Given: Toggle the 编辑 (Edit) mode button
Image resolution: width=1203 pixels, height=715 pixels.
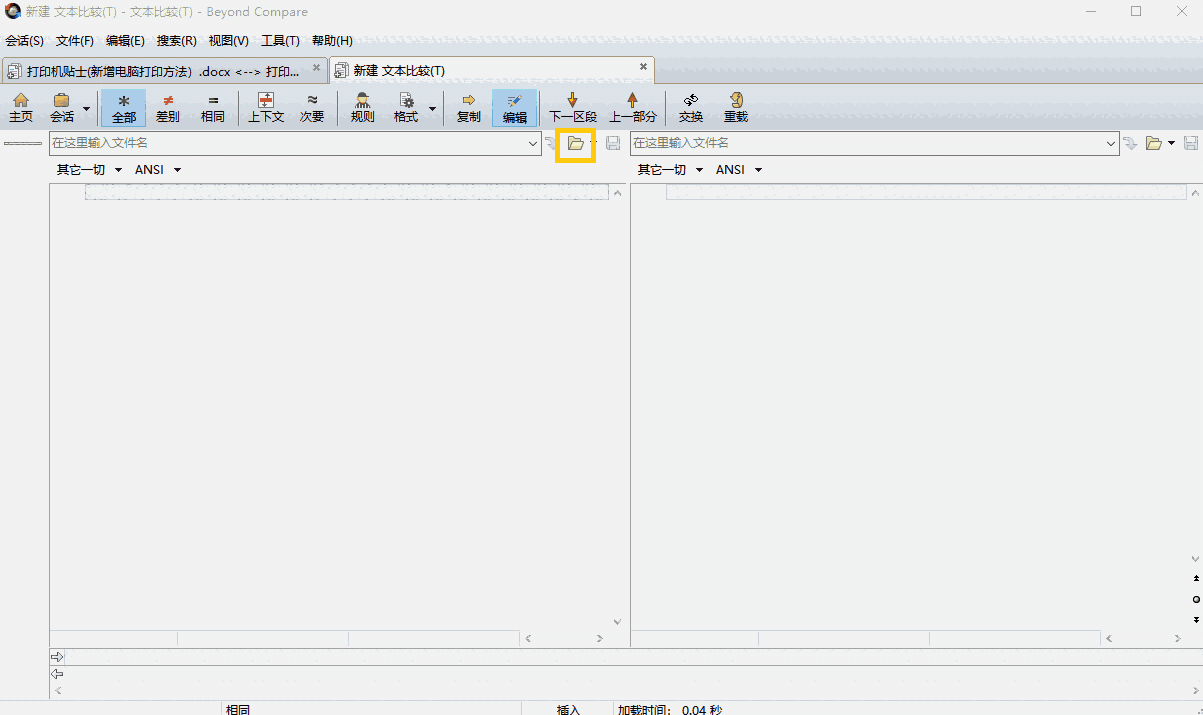Looking at the screenshot, I should [514, 107].
